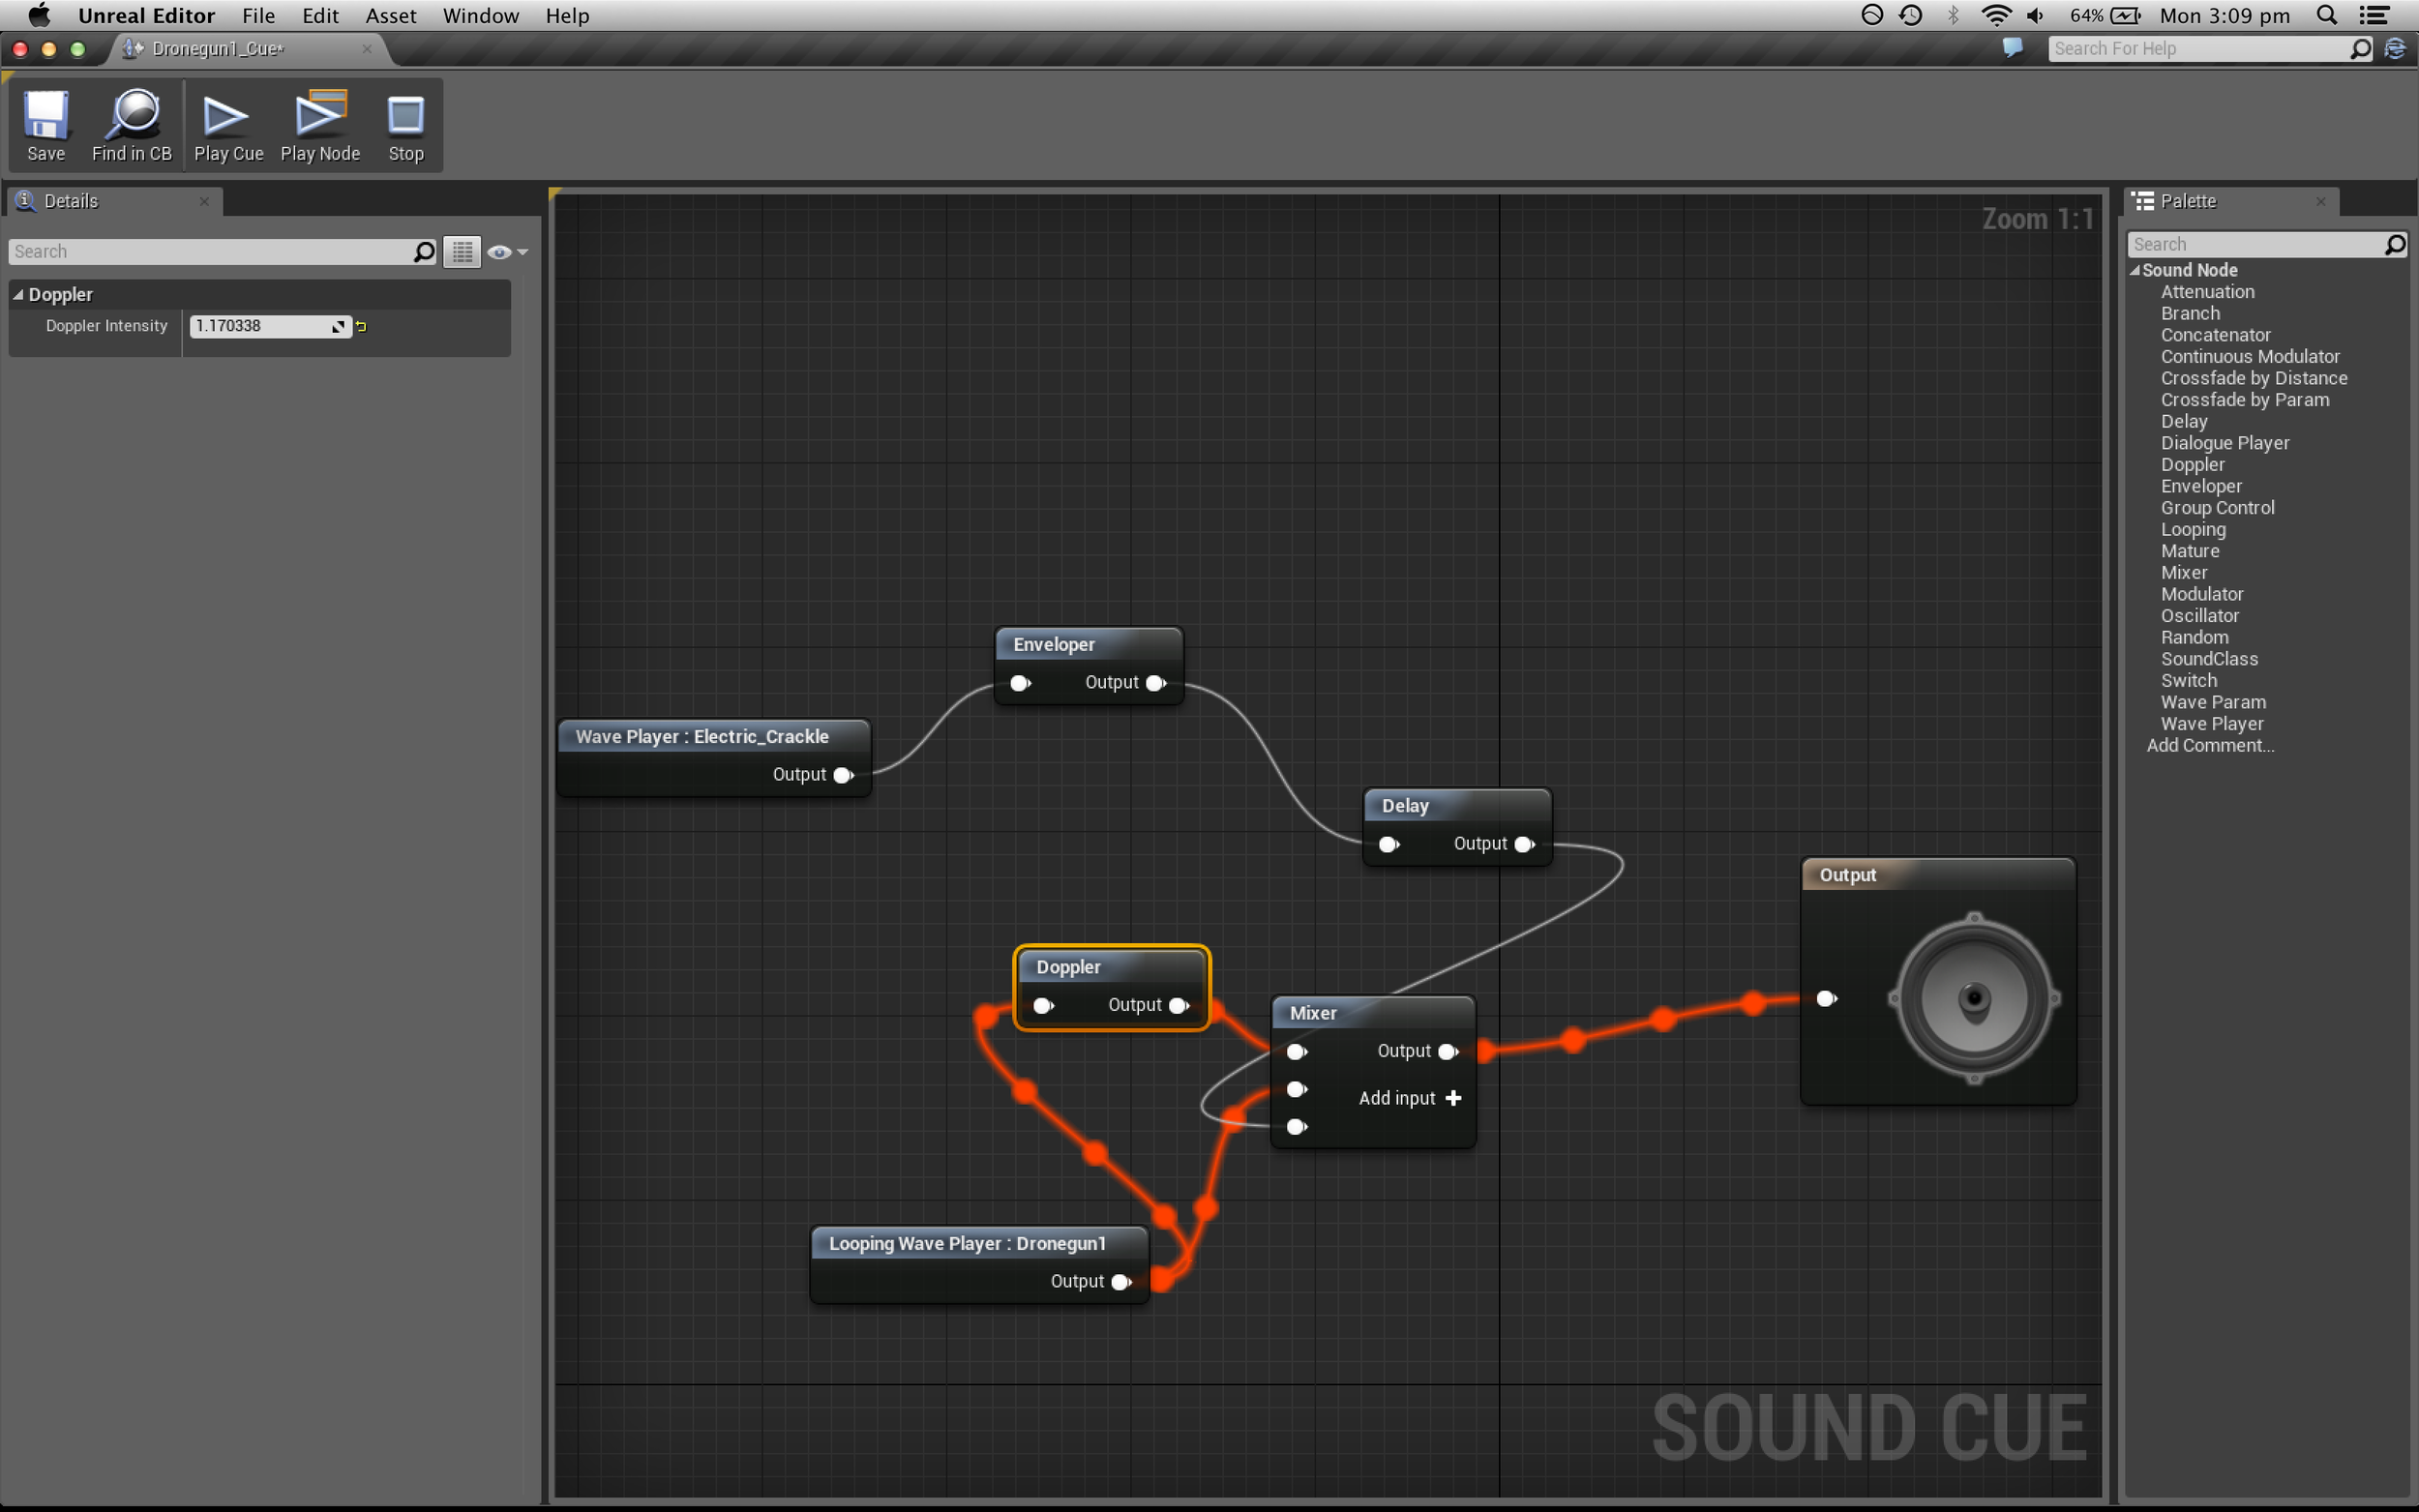Image resolution: width=2419 pixels, height=1512 pixels.
Task: Click the Wi-Fi menu bar icon
Action: [1995, 15]
